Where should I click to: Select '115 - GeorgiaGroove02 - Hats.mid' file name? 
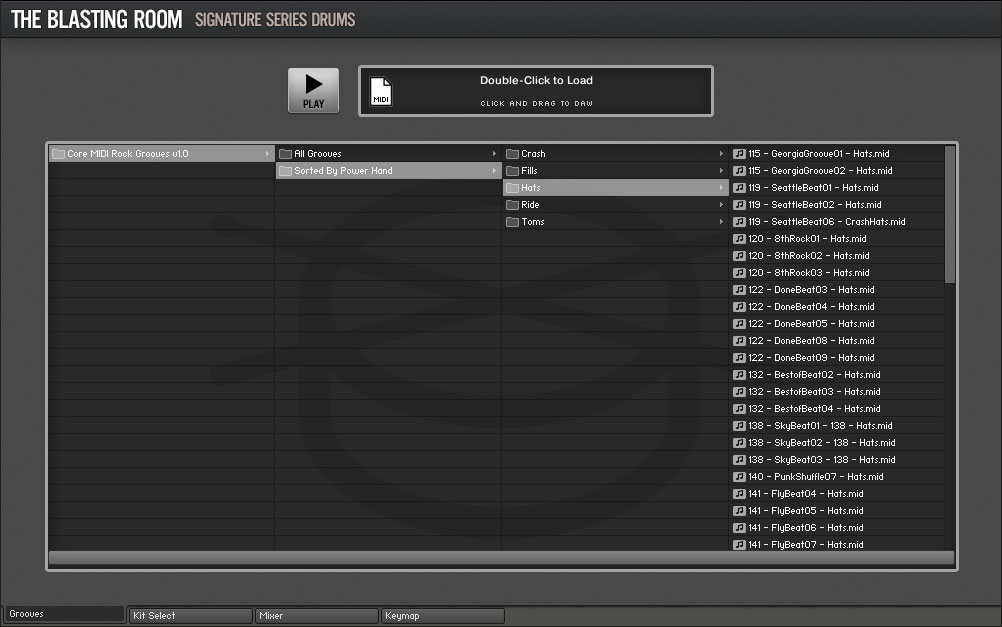821,171
